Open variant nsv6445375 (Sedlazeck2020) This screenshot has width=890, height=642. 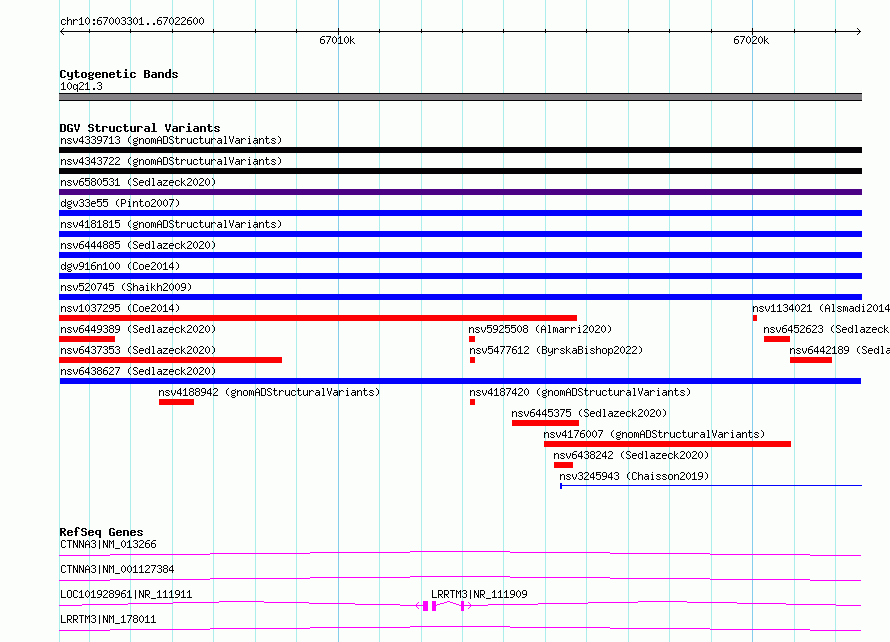[x=589, y=413]
